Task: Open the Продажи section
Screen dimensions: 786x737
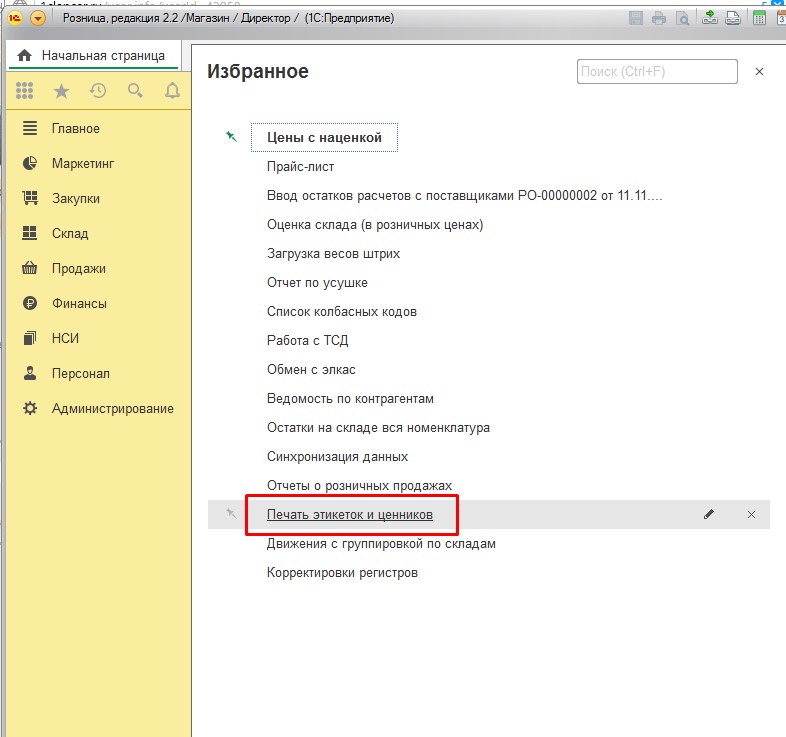Action: [x=78, y=268]
